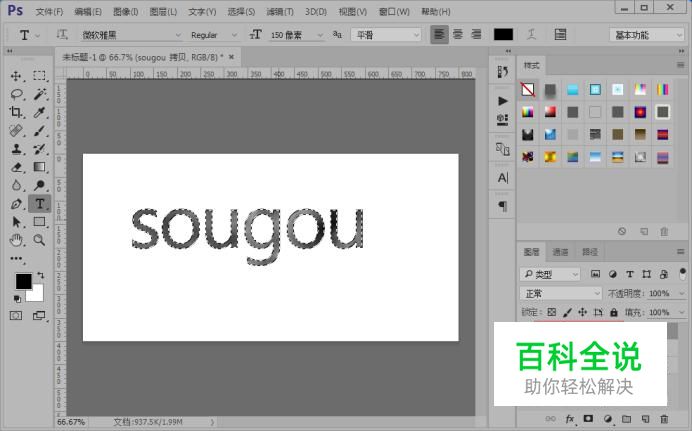Open the File menu

pos(49,11)
